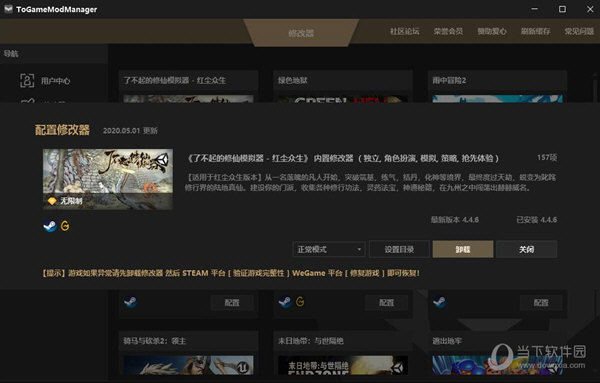Click the 配置 button under 雨中冒险2 card
The width and height of the screenshot is (600, 383).
pyautogui.click(x=541, y=303)
